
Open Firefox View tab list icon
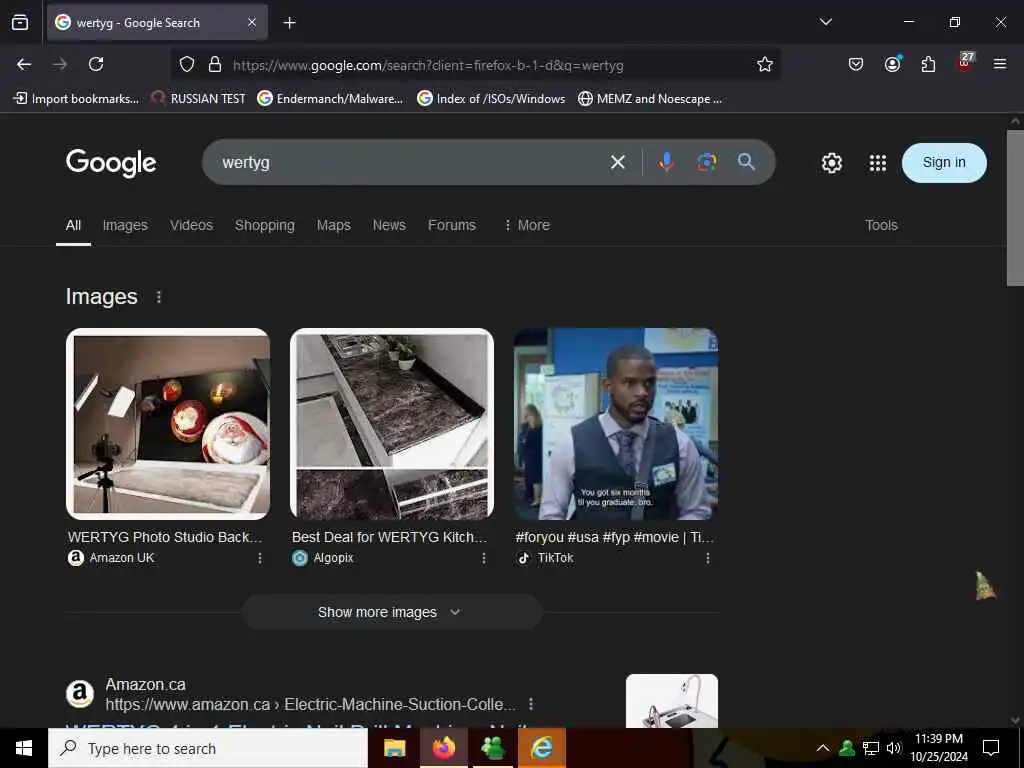pos(20,22)
